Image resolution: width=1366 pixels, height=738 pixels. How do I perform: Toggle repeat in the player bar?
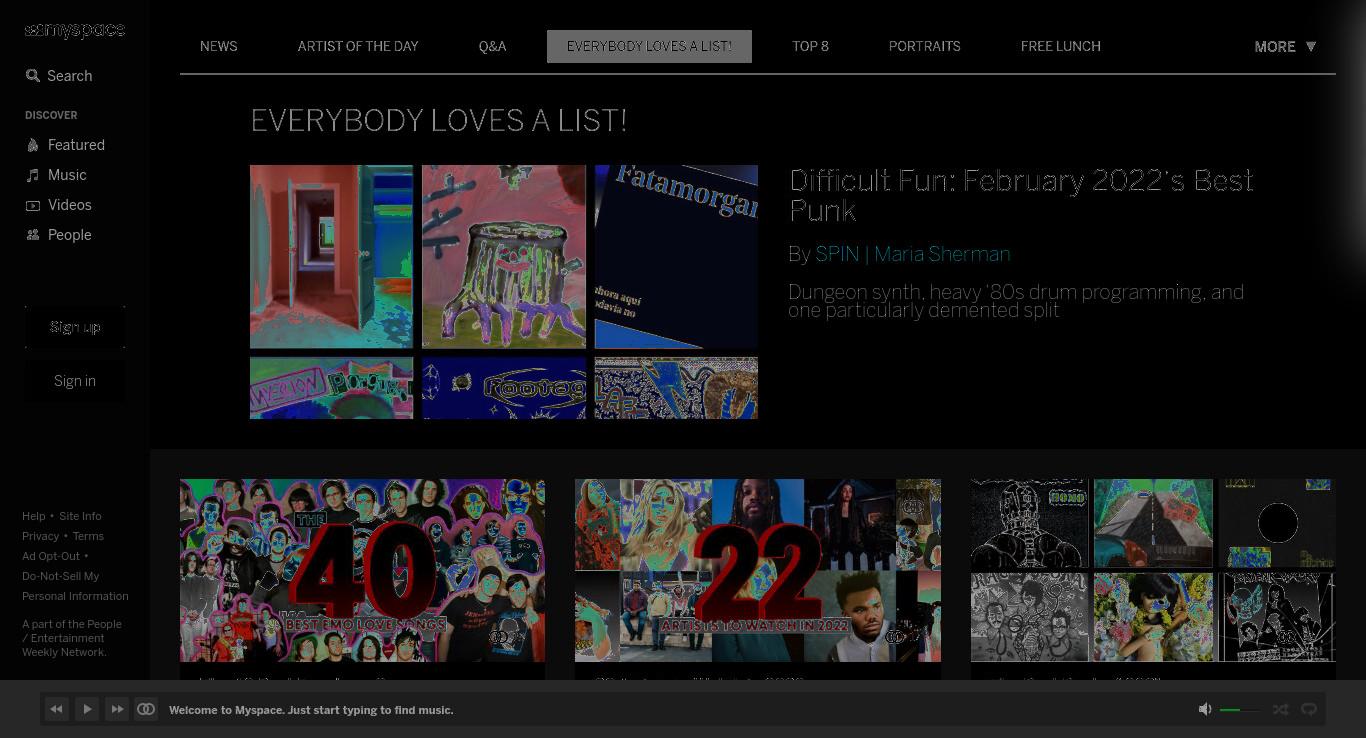click(1308, 709)
